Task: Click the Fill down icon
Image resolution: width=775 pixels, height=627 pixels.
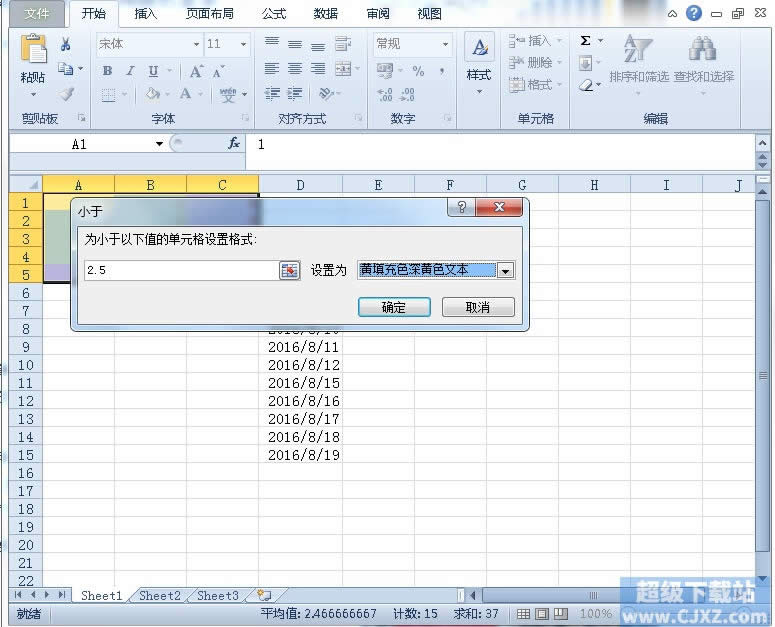Action: point(586,63)
